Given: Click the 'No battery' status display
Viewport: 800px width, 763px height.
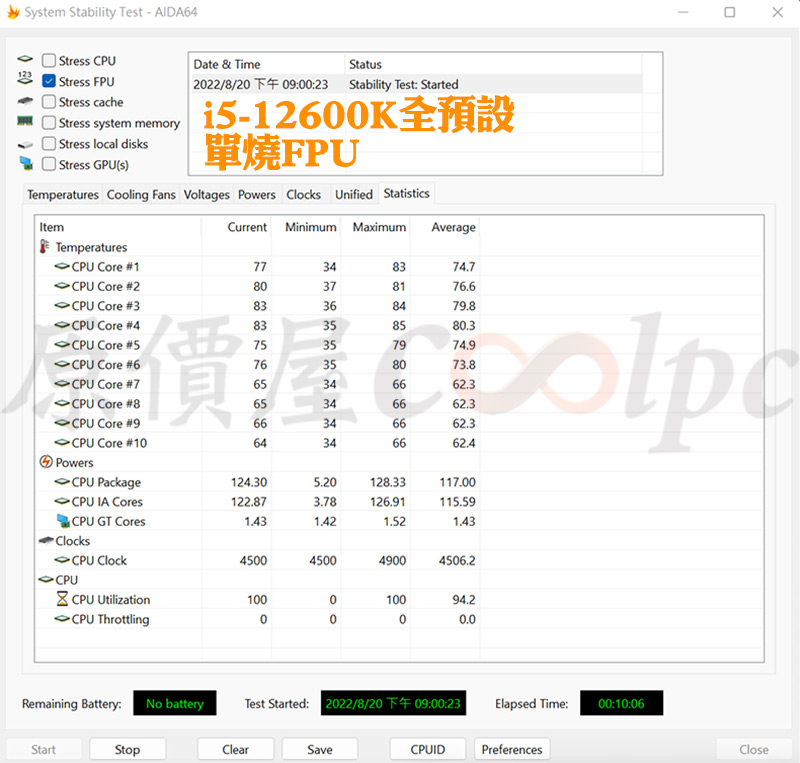Looking at the screenshot, I should (x=174, y=703).
